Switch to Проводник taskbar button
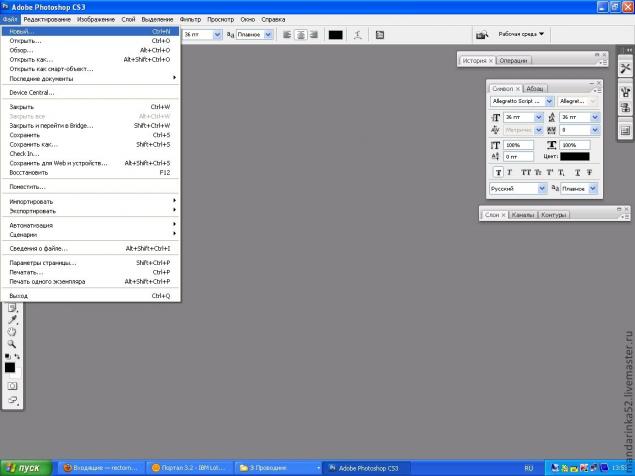This screenshot has width=635, height=476. click(277, 468)
